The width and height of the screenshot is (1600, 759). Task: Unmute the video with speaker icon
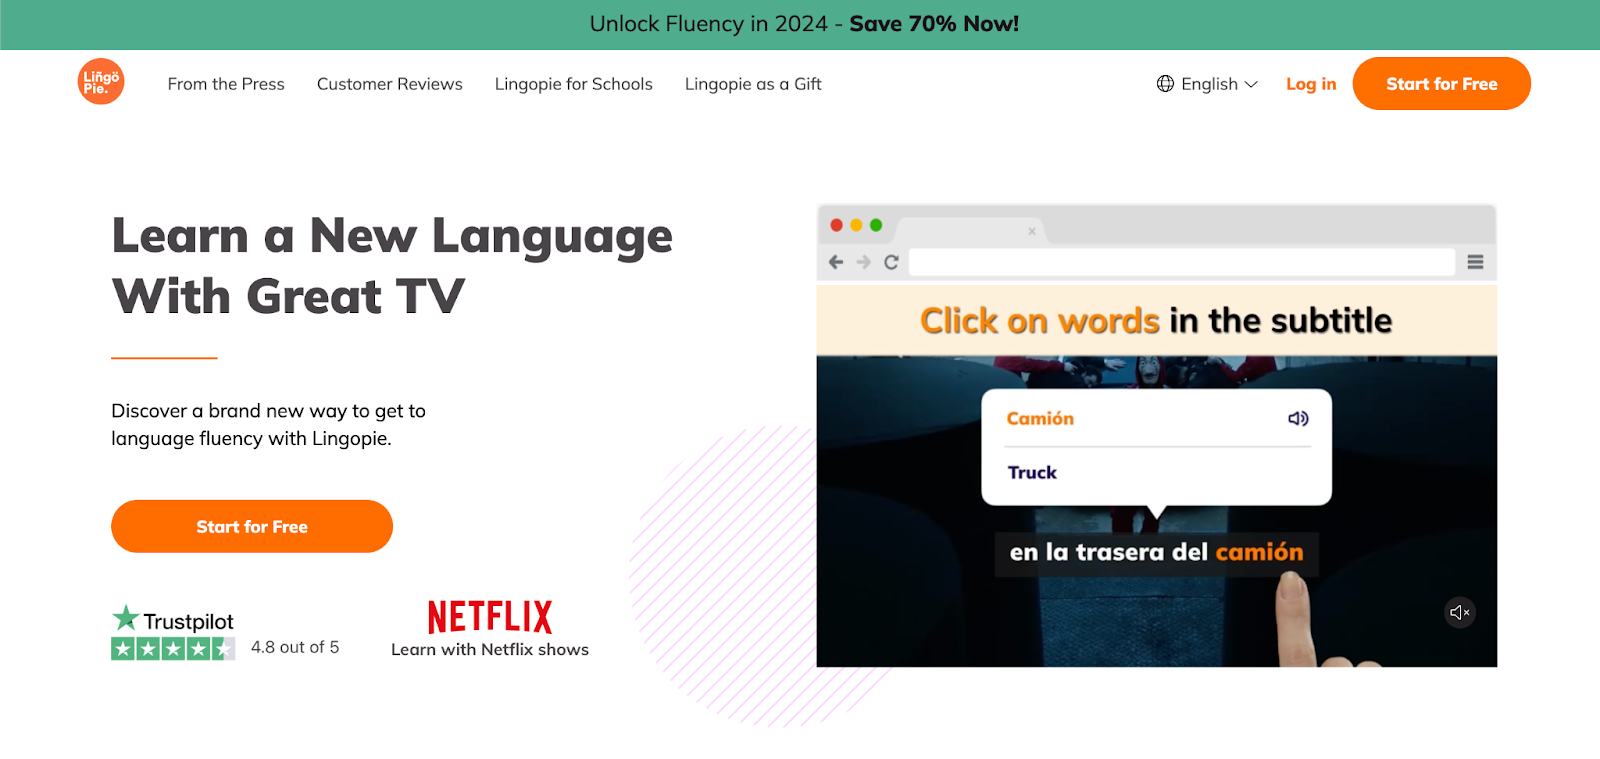pos(1460,612)
